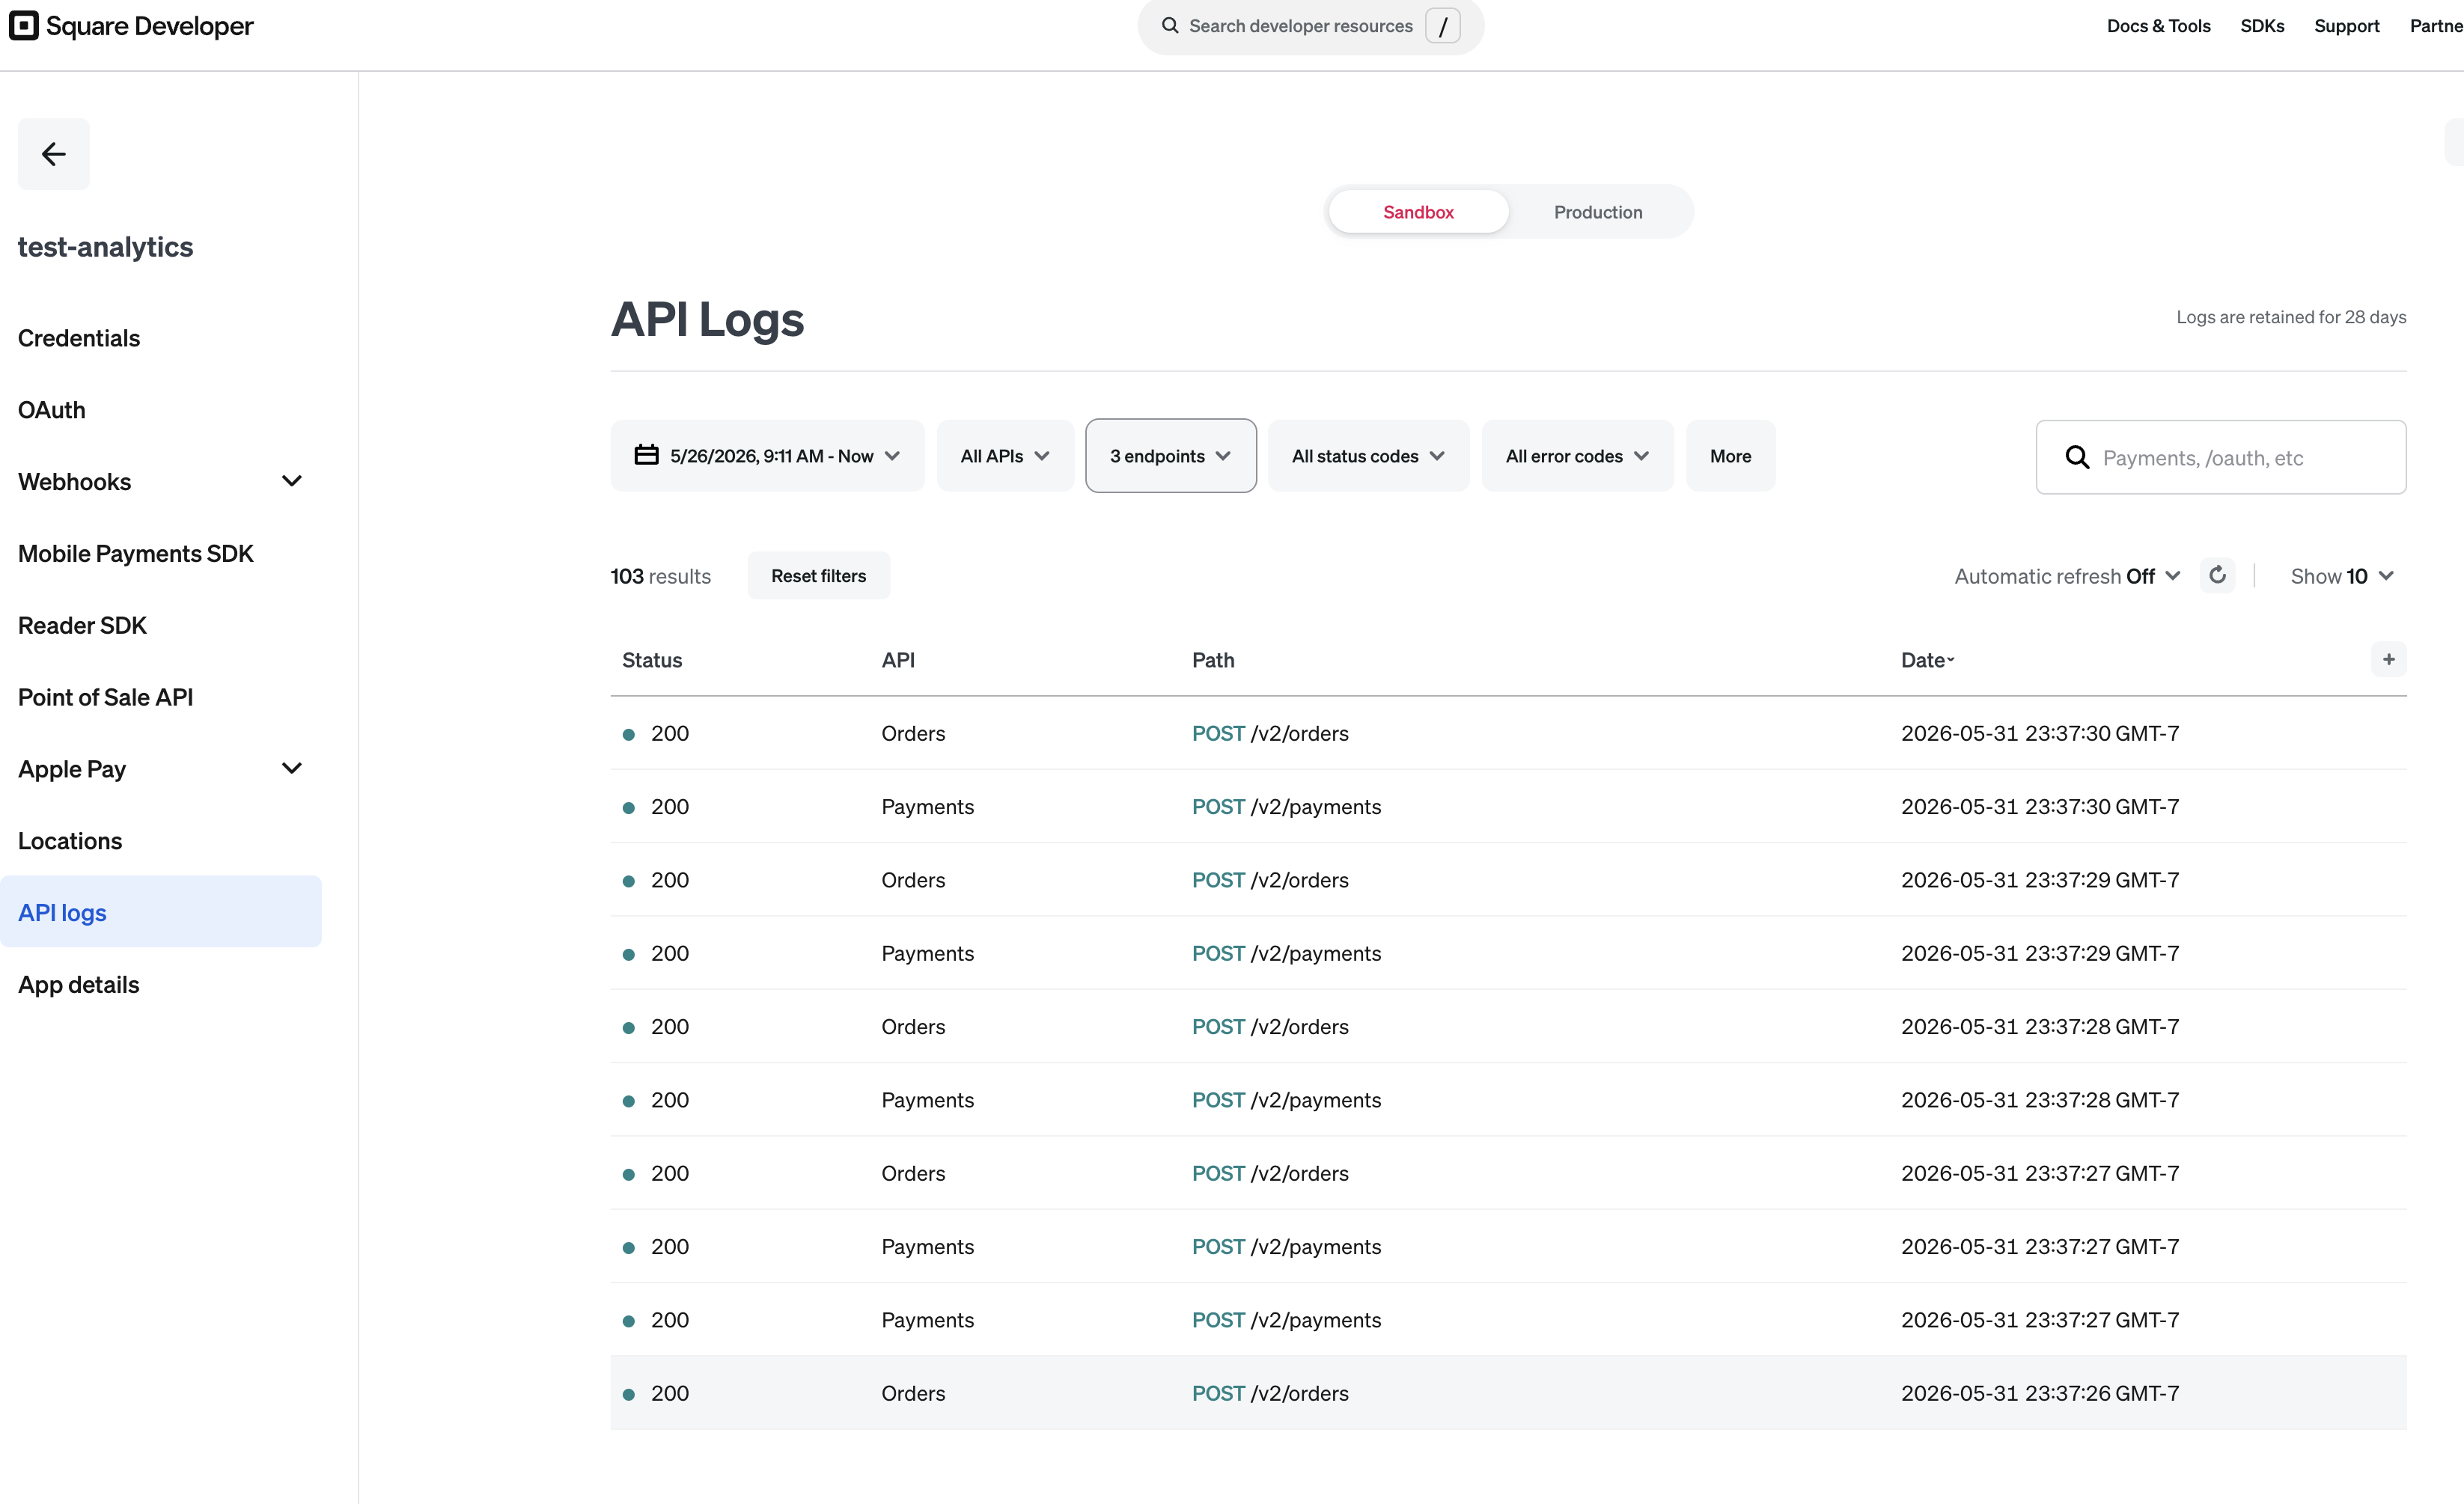Image resolution: width=2464 pixels, height=1504 pixels.
Task: Open Support in top navigation
Action: (2346, 26)
